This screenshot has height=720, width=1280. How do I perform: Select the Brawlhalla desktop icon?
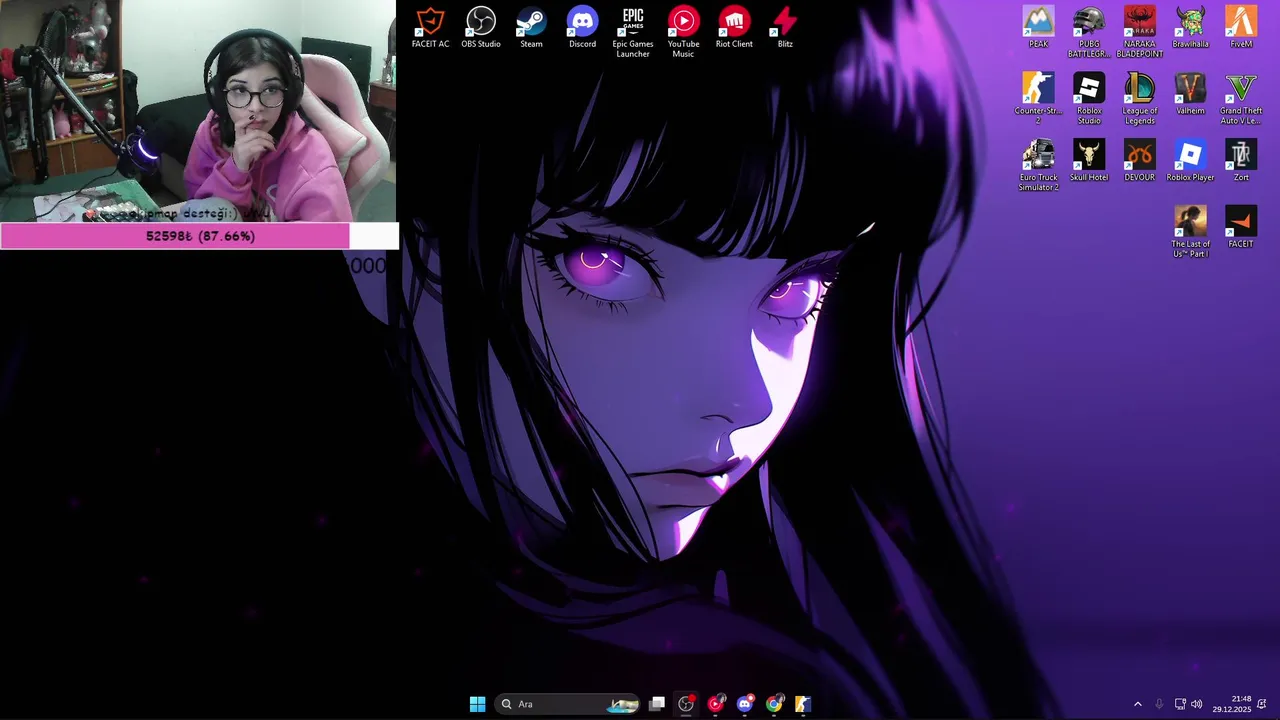click(1190, 28)
